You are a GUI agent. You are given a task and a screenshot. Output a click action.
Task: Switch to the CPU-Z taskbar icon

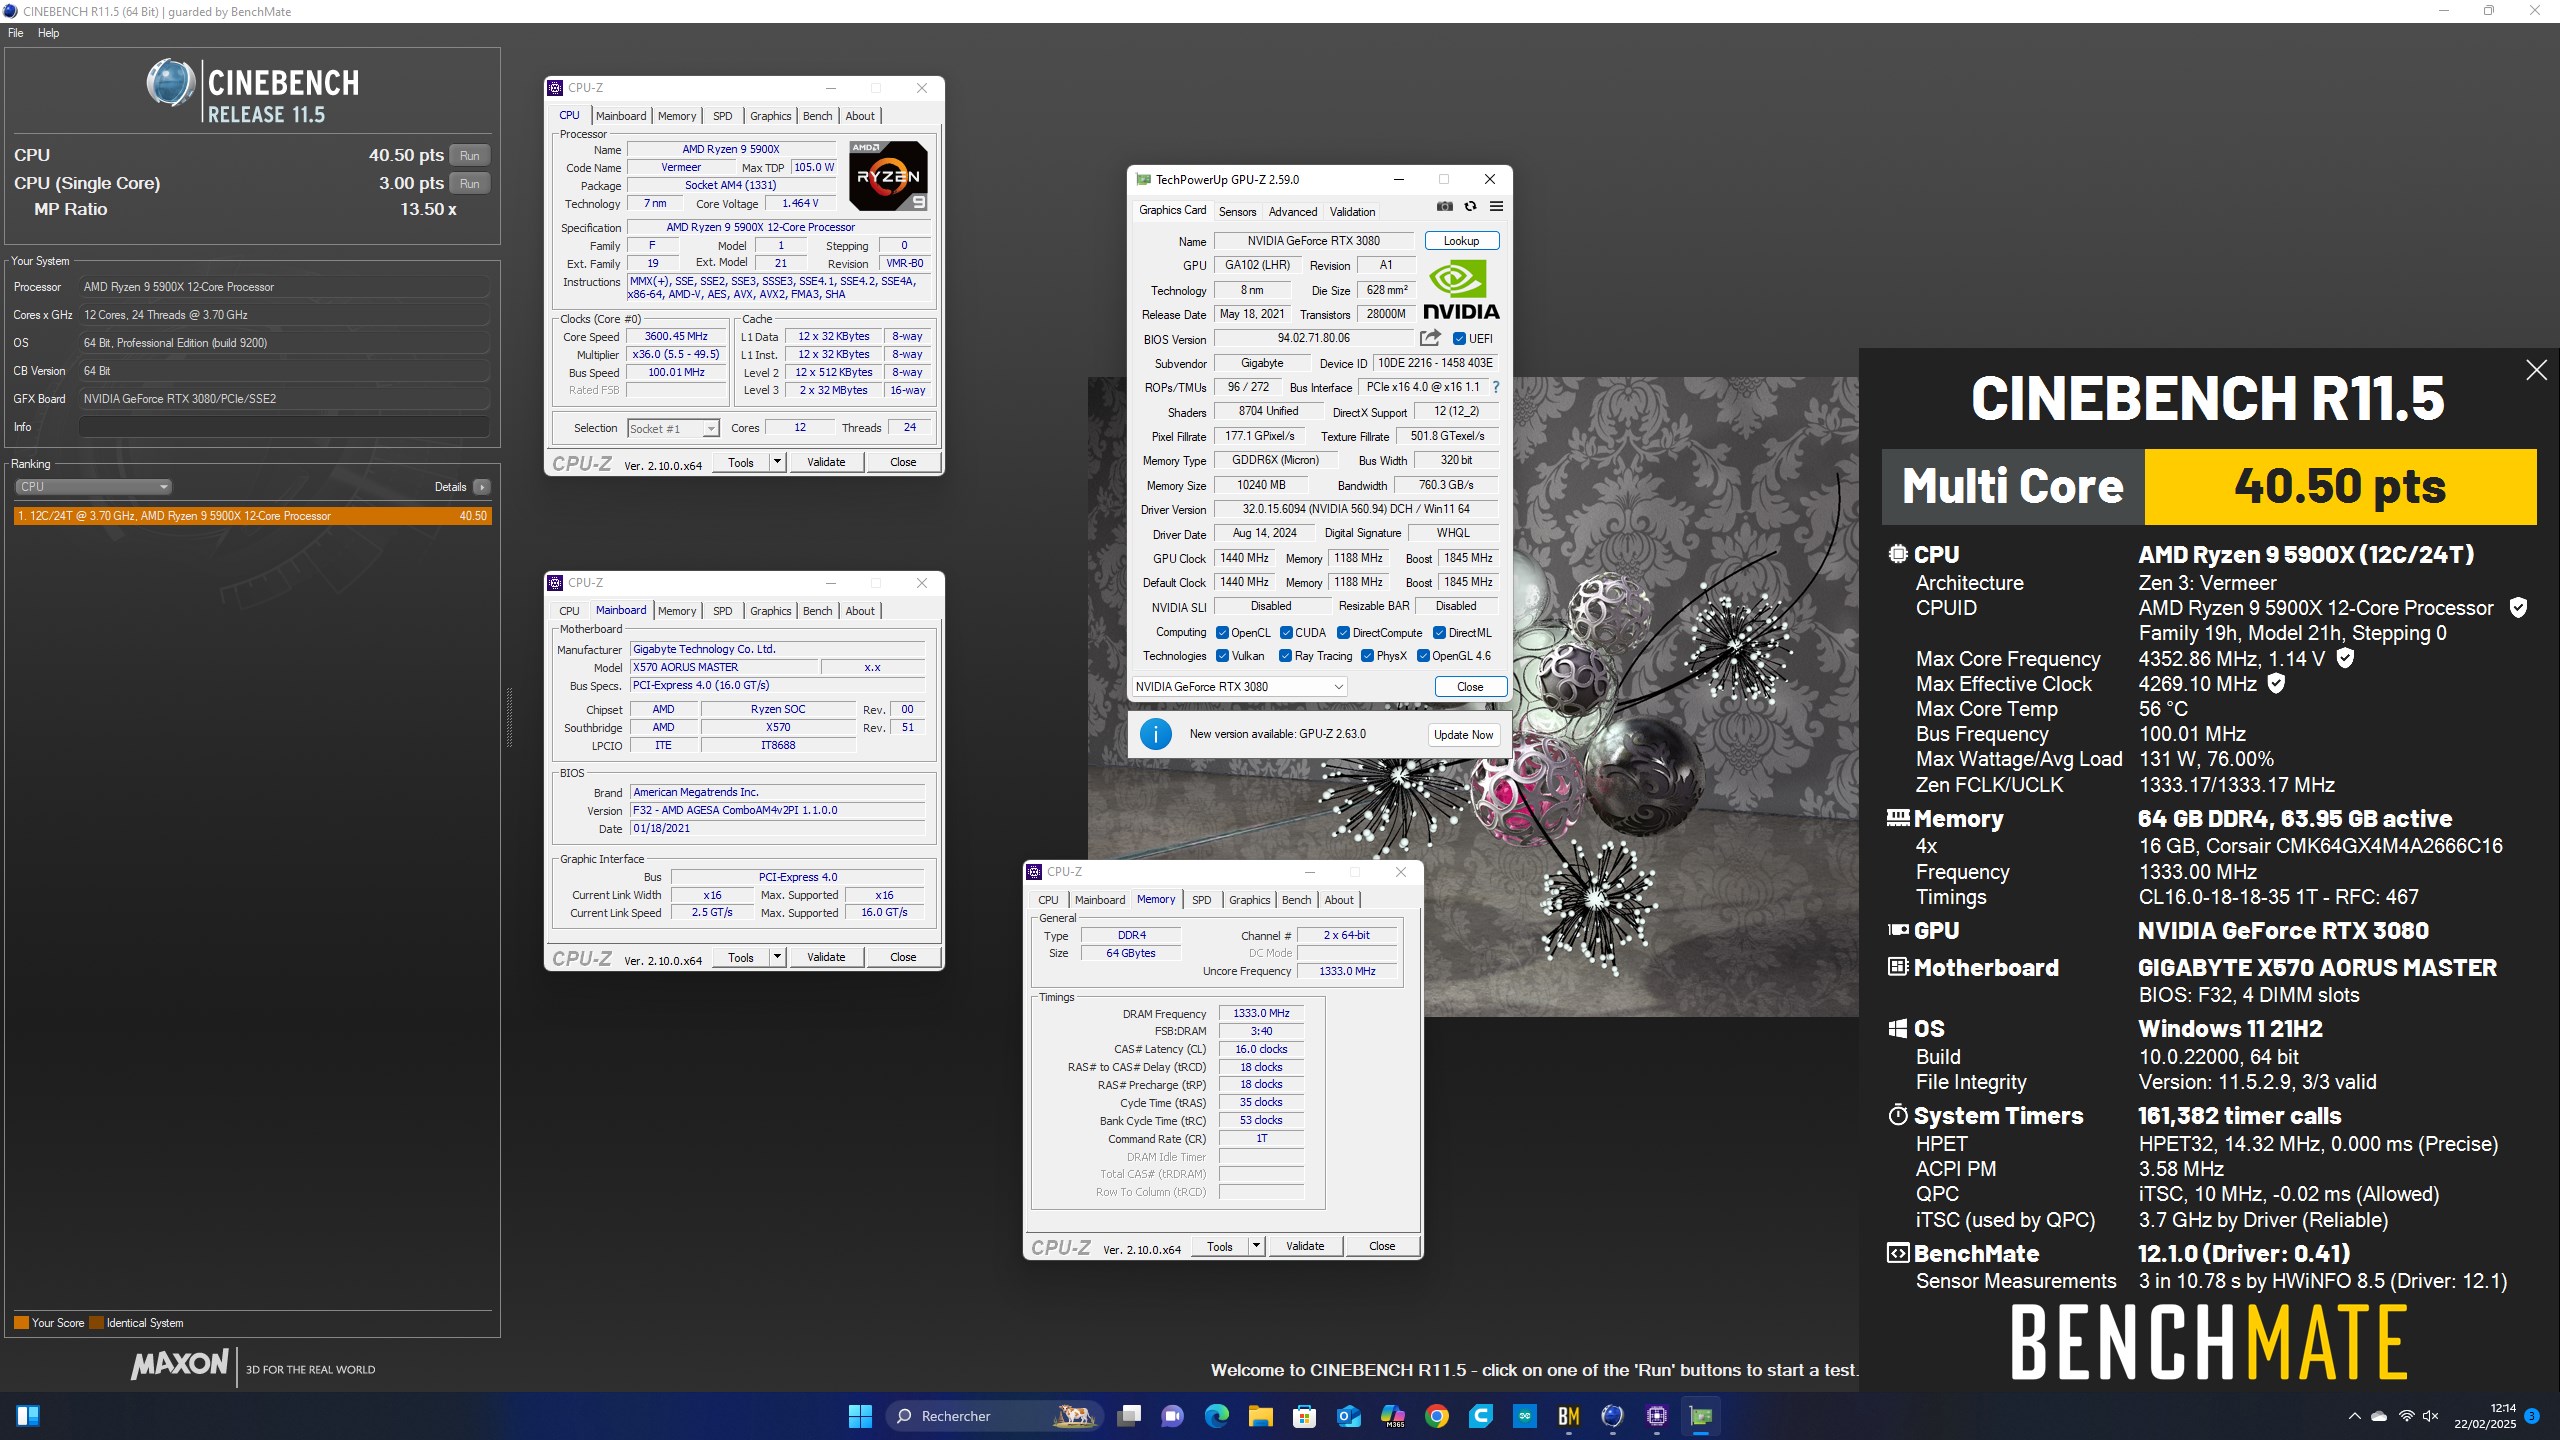click(1657, 1416)
